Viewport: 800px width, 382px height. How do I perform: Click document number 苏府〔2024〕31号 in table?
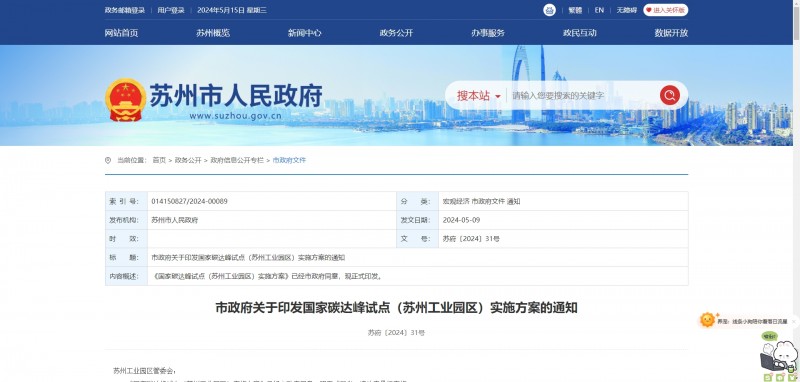point(471,239)
